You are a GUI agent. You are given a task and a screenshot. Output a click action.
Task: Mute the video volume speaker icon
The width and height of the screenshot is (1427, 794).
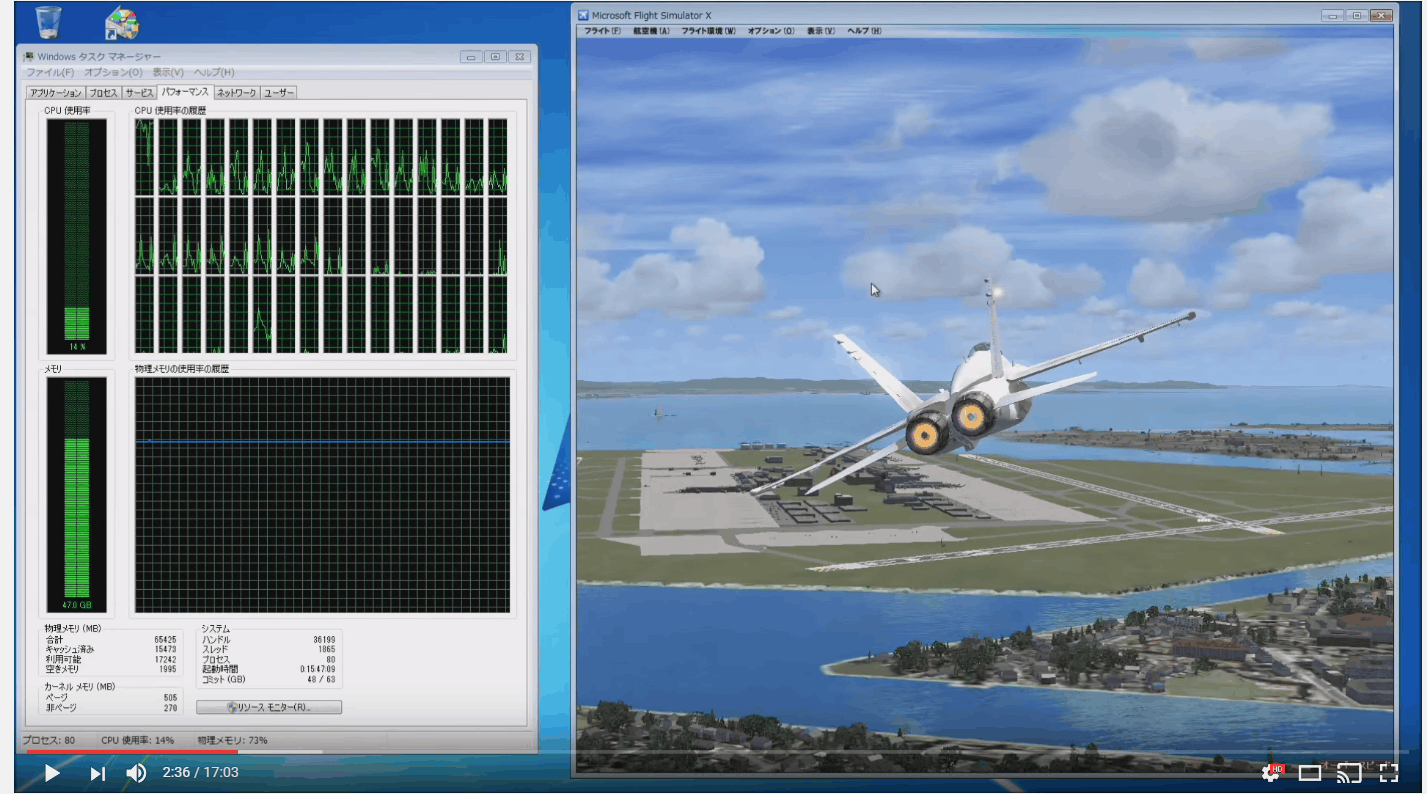pyautogui.click(x=136, y=773)
